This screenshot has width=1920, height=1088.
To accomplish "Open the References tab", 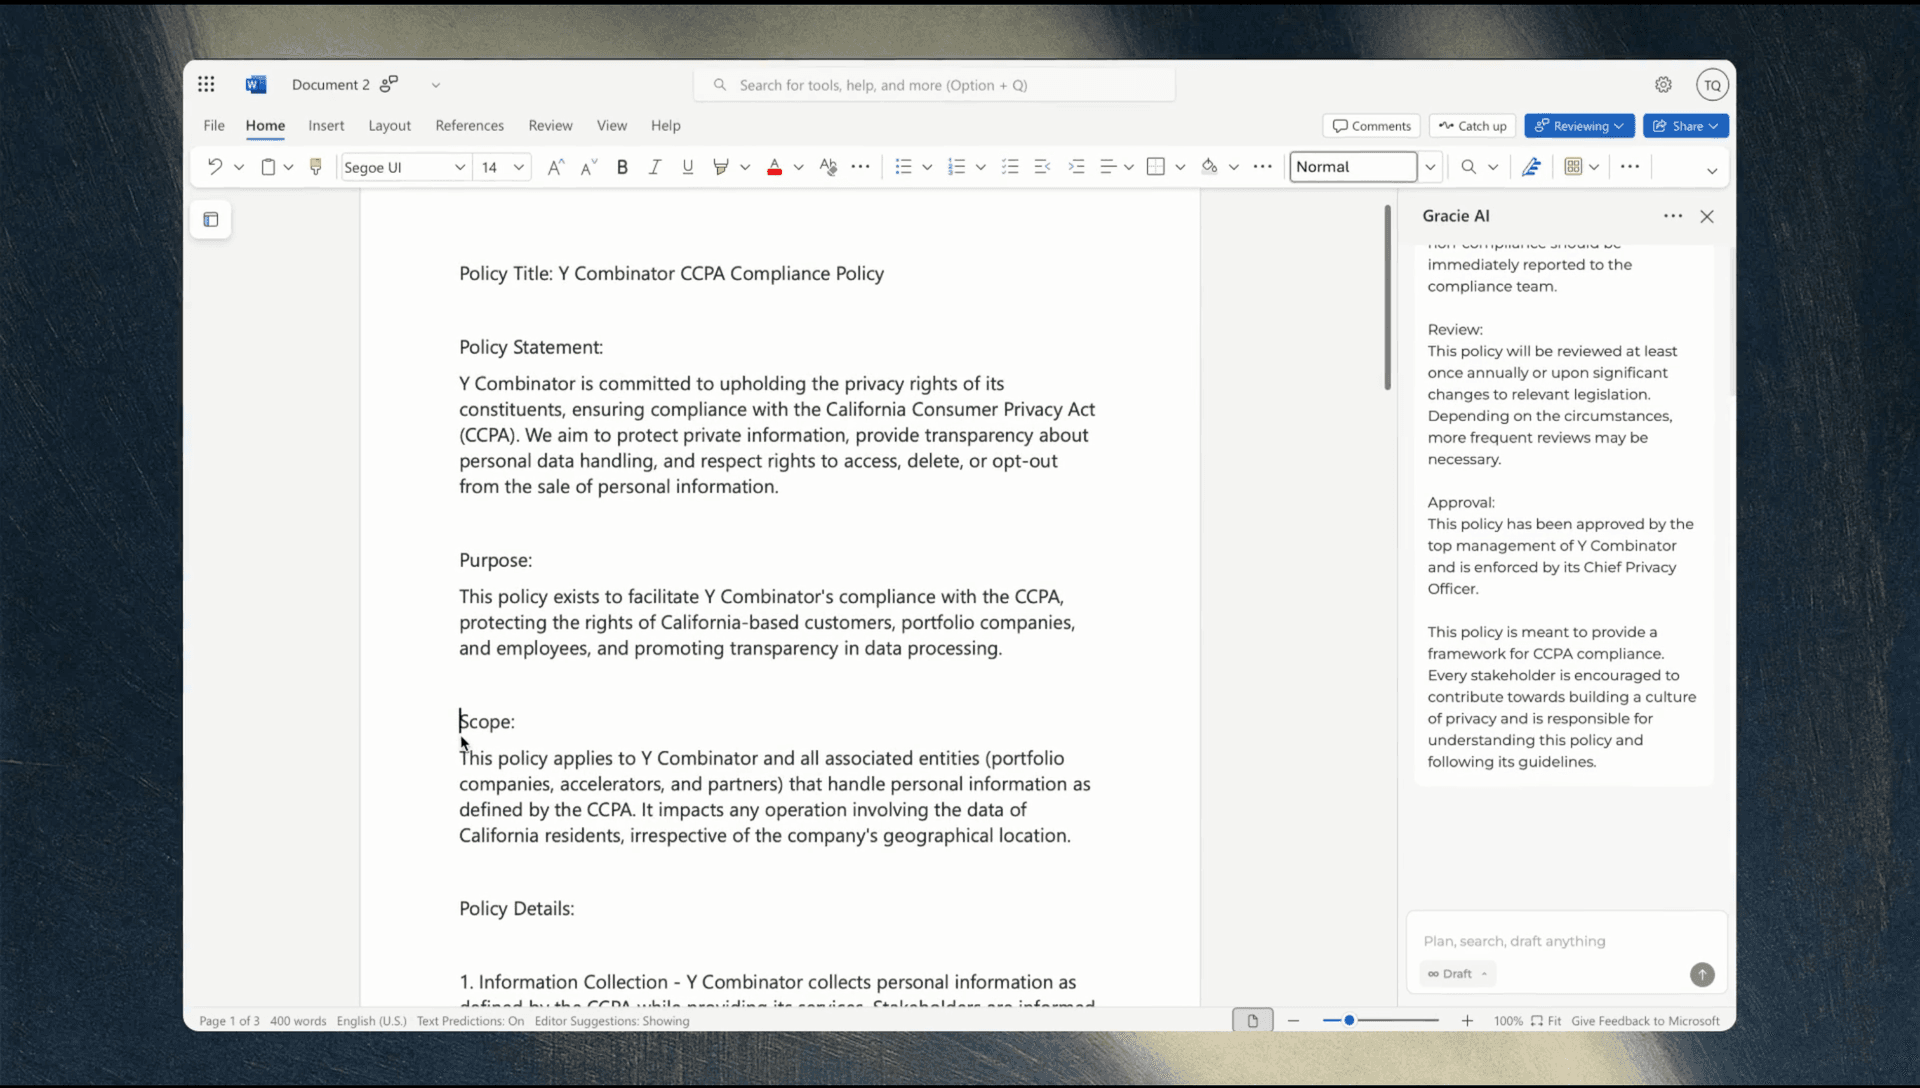I will (469, 126).
